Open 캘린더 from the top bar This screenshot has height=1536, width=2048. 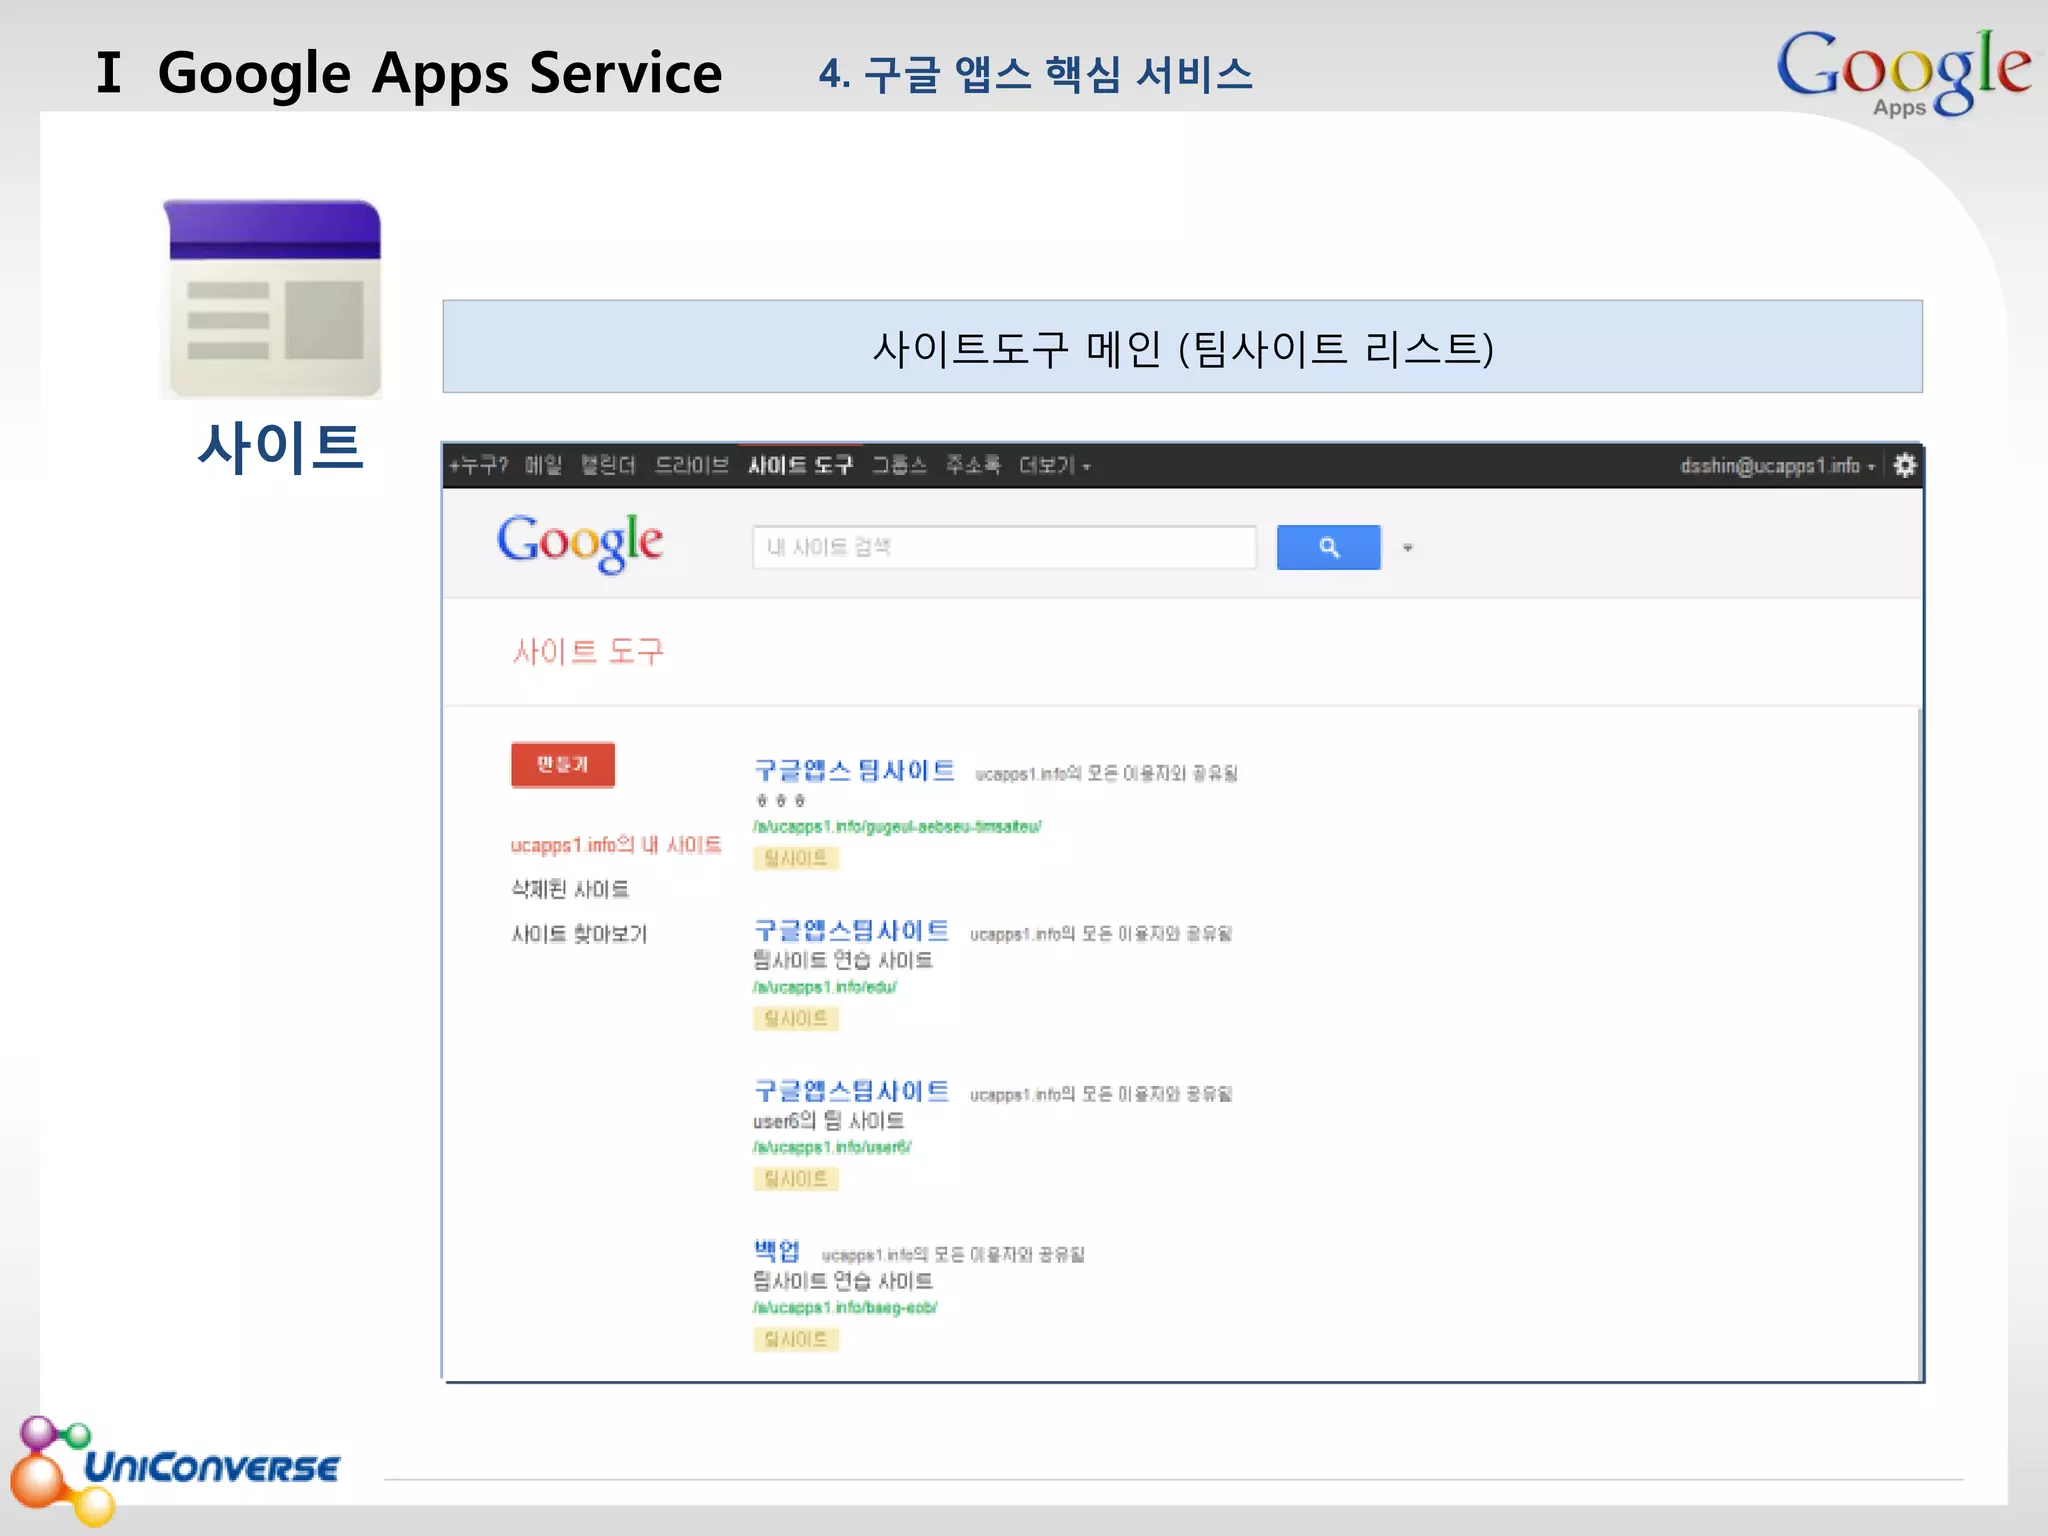click(608, 465)
